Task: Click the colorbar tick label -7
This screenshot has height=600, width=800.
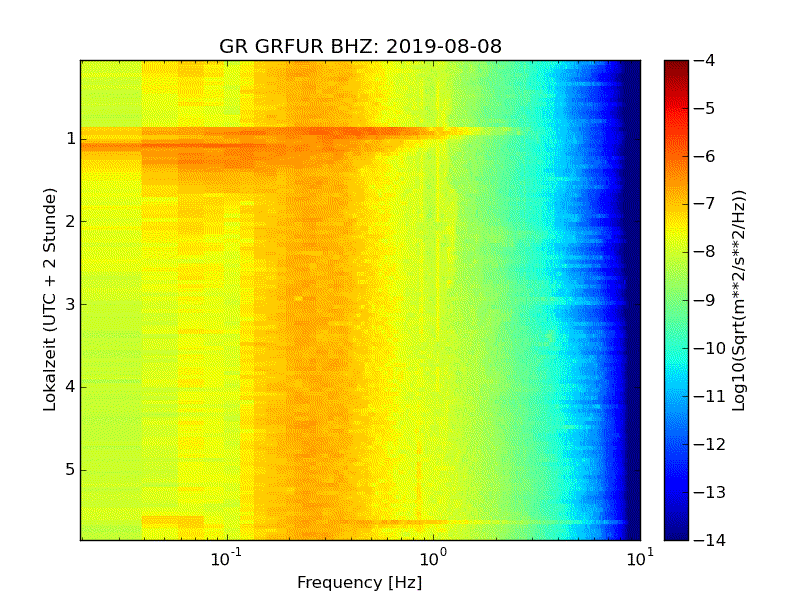Action: [x=704, y=204]
